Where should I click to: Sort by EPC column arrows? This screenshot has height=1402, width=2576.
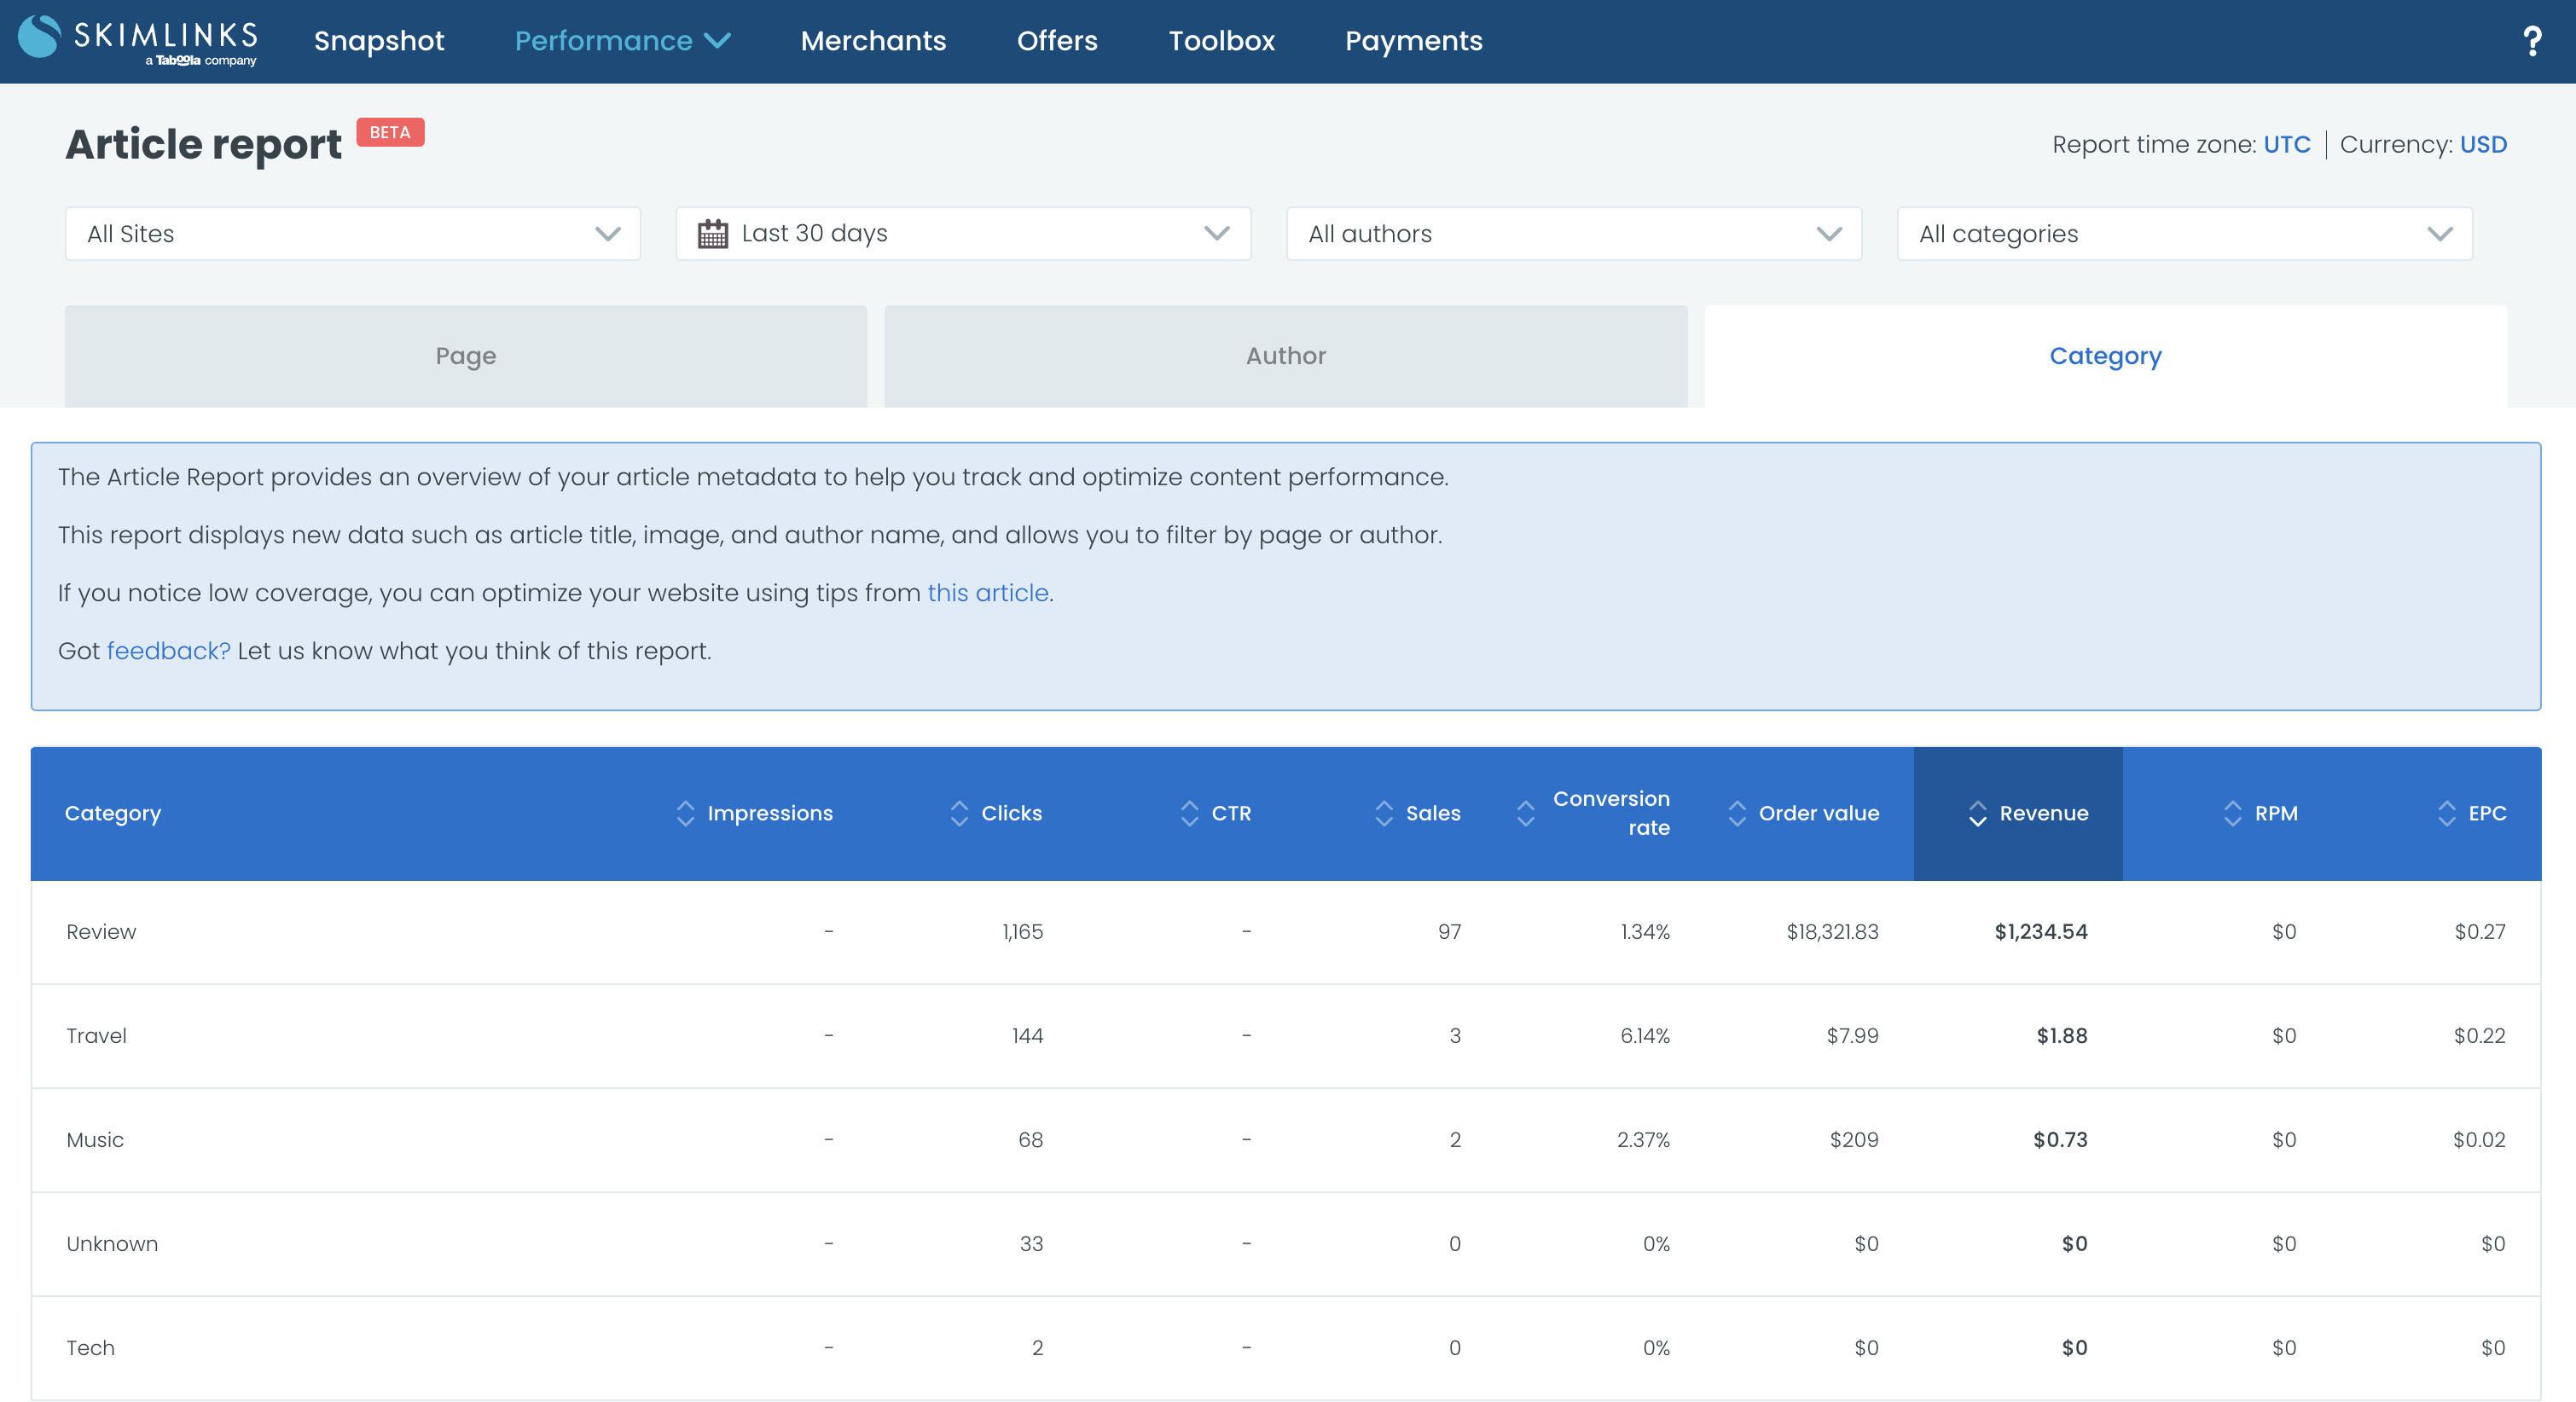pyautogui.click(x=2446, y=813)
